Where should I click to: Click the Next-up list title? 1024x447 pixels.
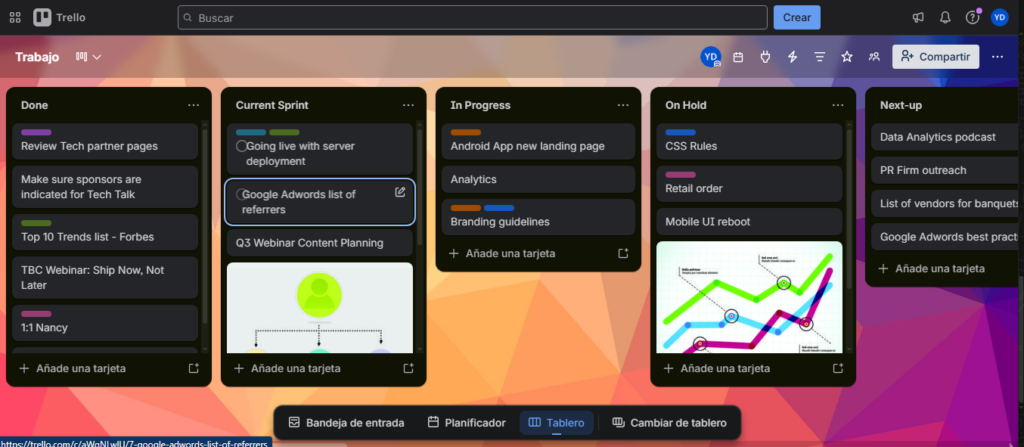point(901,105)
